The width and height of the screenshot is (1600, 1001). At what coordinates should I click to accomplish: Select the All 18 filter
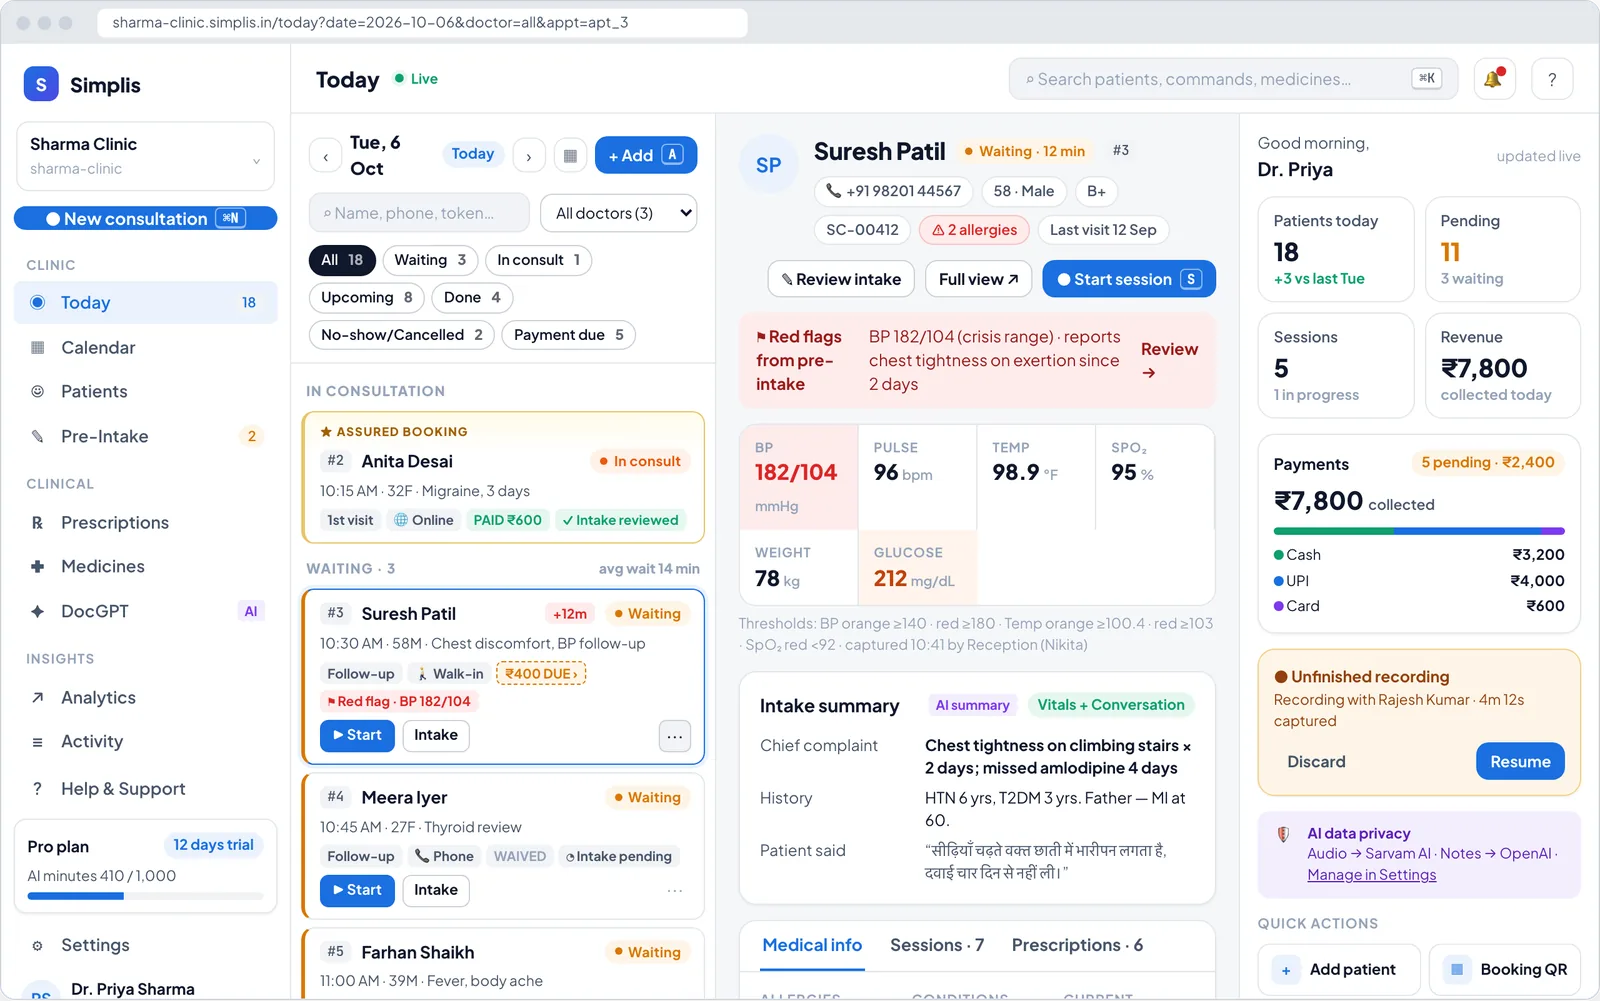[x=342, y=260]
